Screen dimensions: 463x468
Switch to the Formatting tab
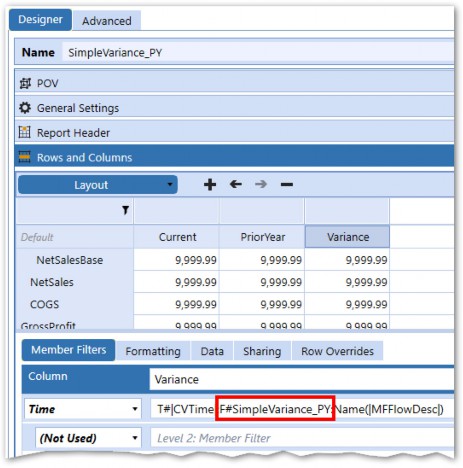tap(153, 351)
